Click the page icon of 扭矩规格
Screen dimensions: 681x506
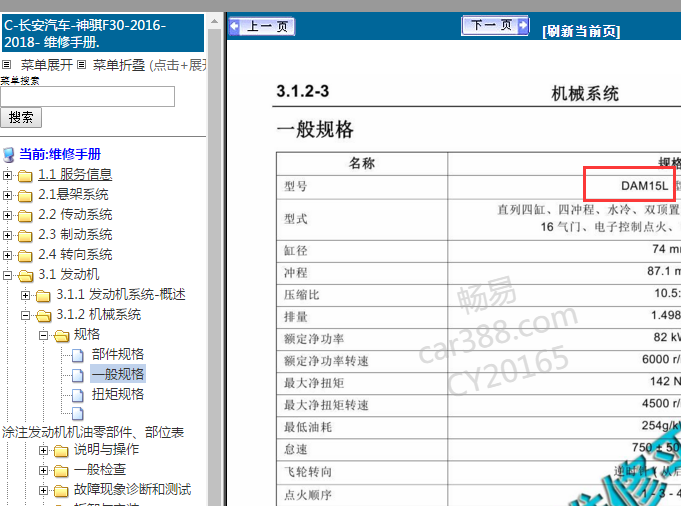click(78, 395)
